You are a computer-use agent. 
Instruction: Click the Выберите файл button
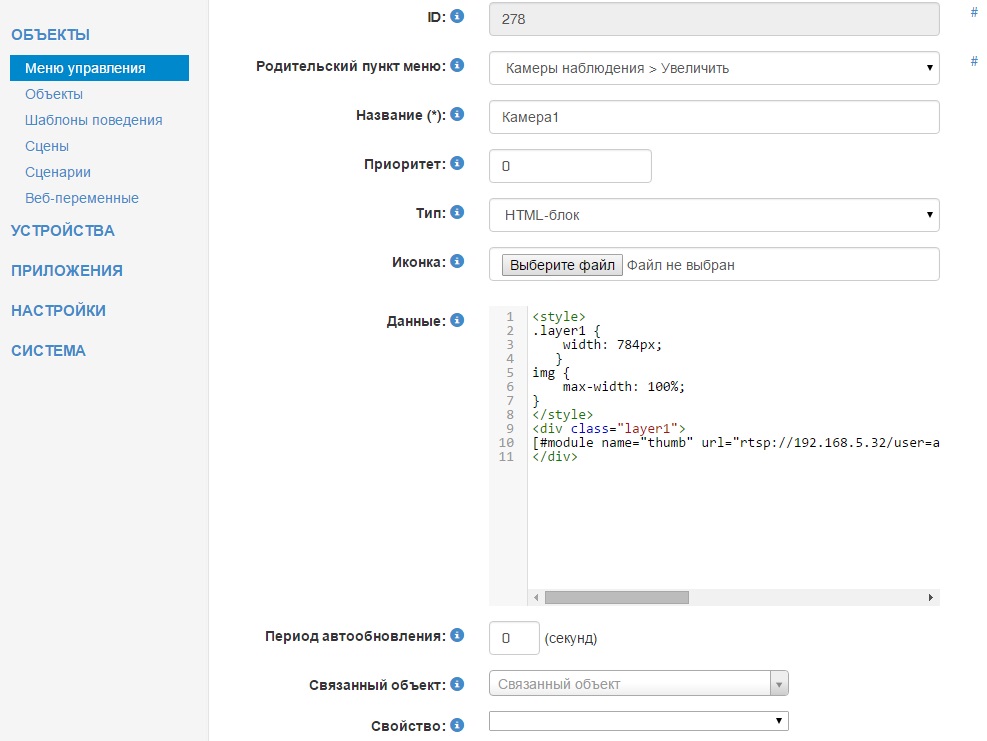pyautogui.click(x=561, y=265)
